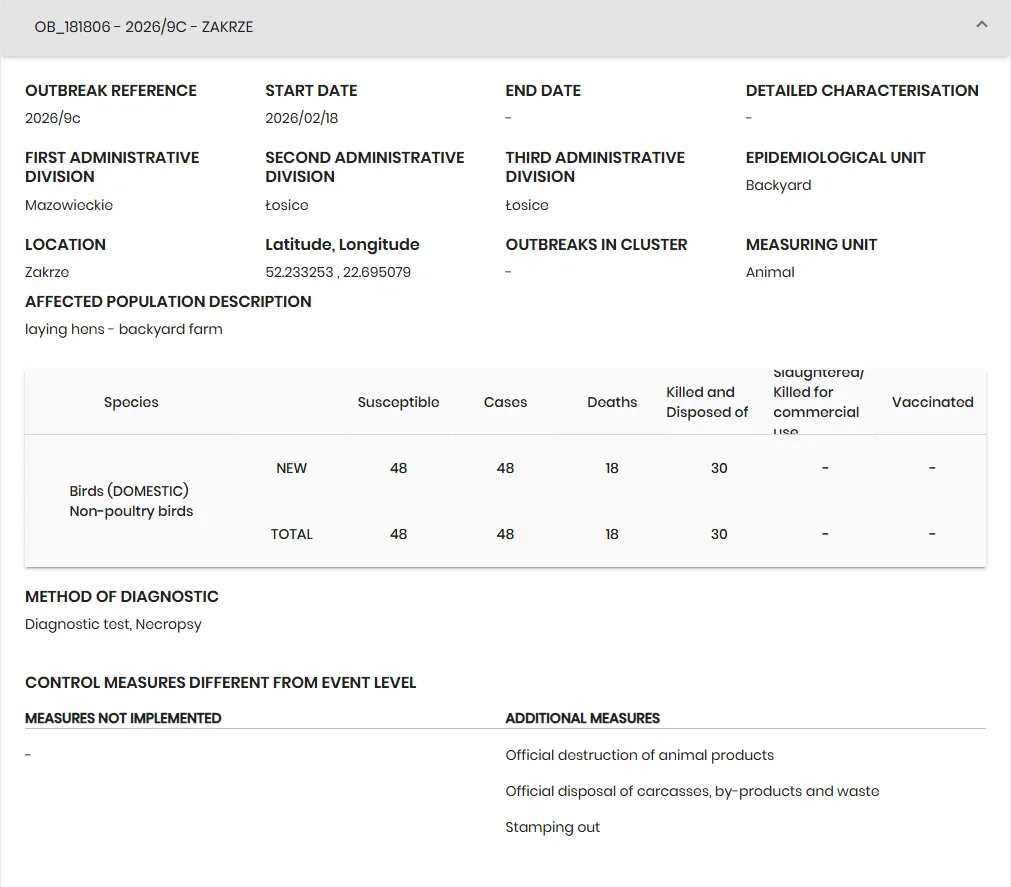Click TOTAL row Cases value 48
This screenshot has width=1011, height=887.
coord(506,534)
